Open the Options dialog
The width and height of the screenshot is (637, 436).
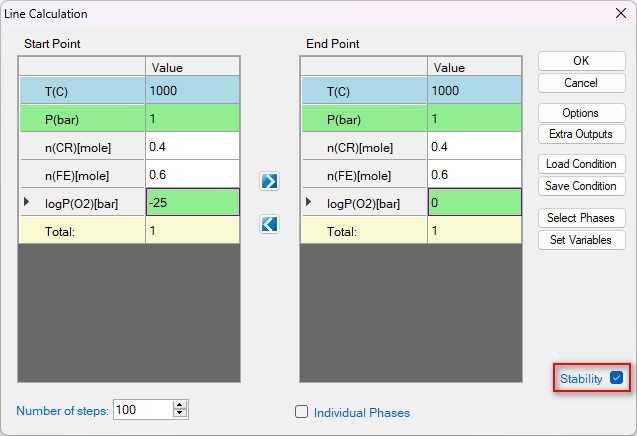coord(581,113)
